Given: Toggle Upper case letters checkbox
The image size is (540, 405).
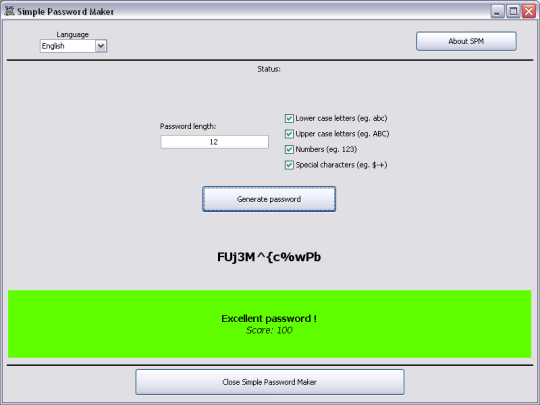Looking at the screenshot, I should [289, 134].
